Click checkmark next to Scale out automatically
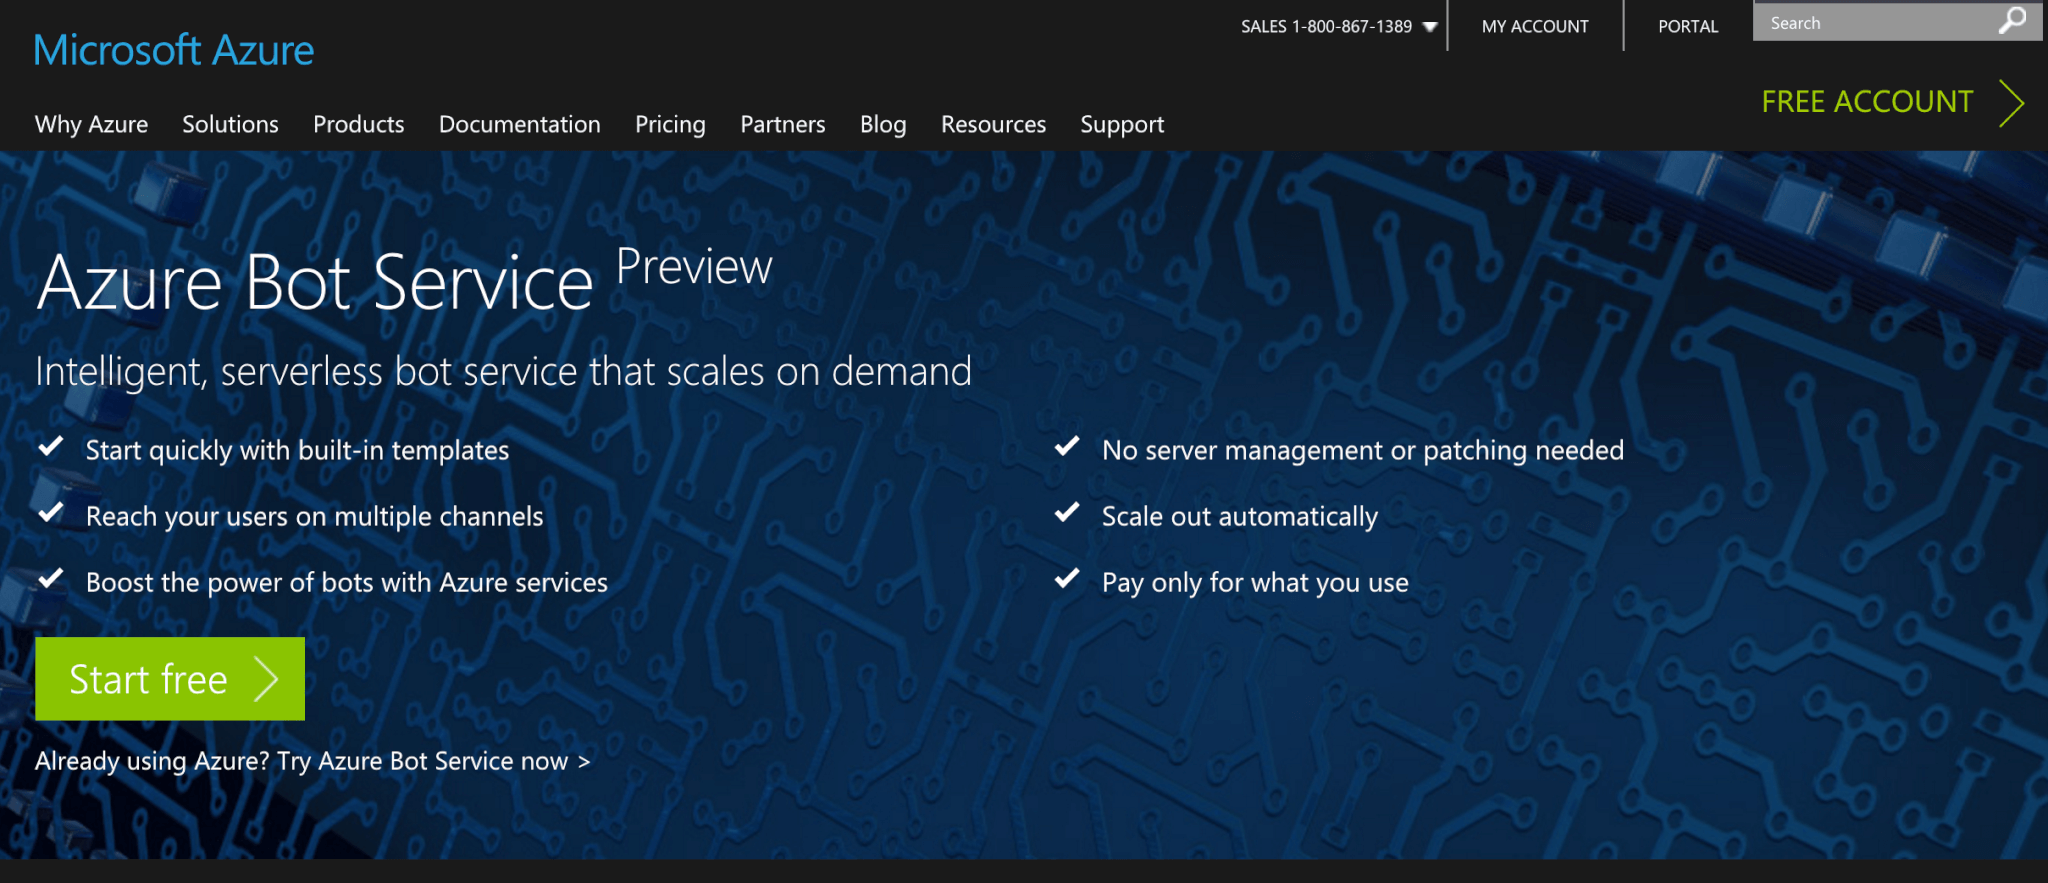 point(1067,513)
